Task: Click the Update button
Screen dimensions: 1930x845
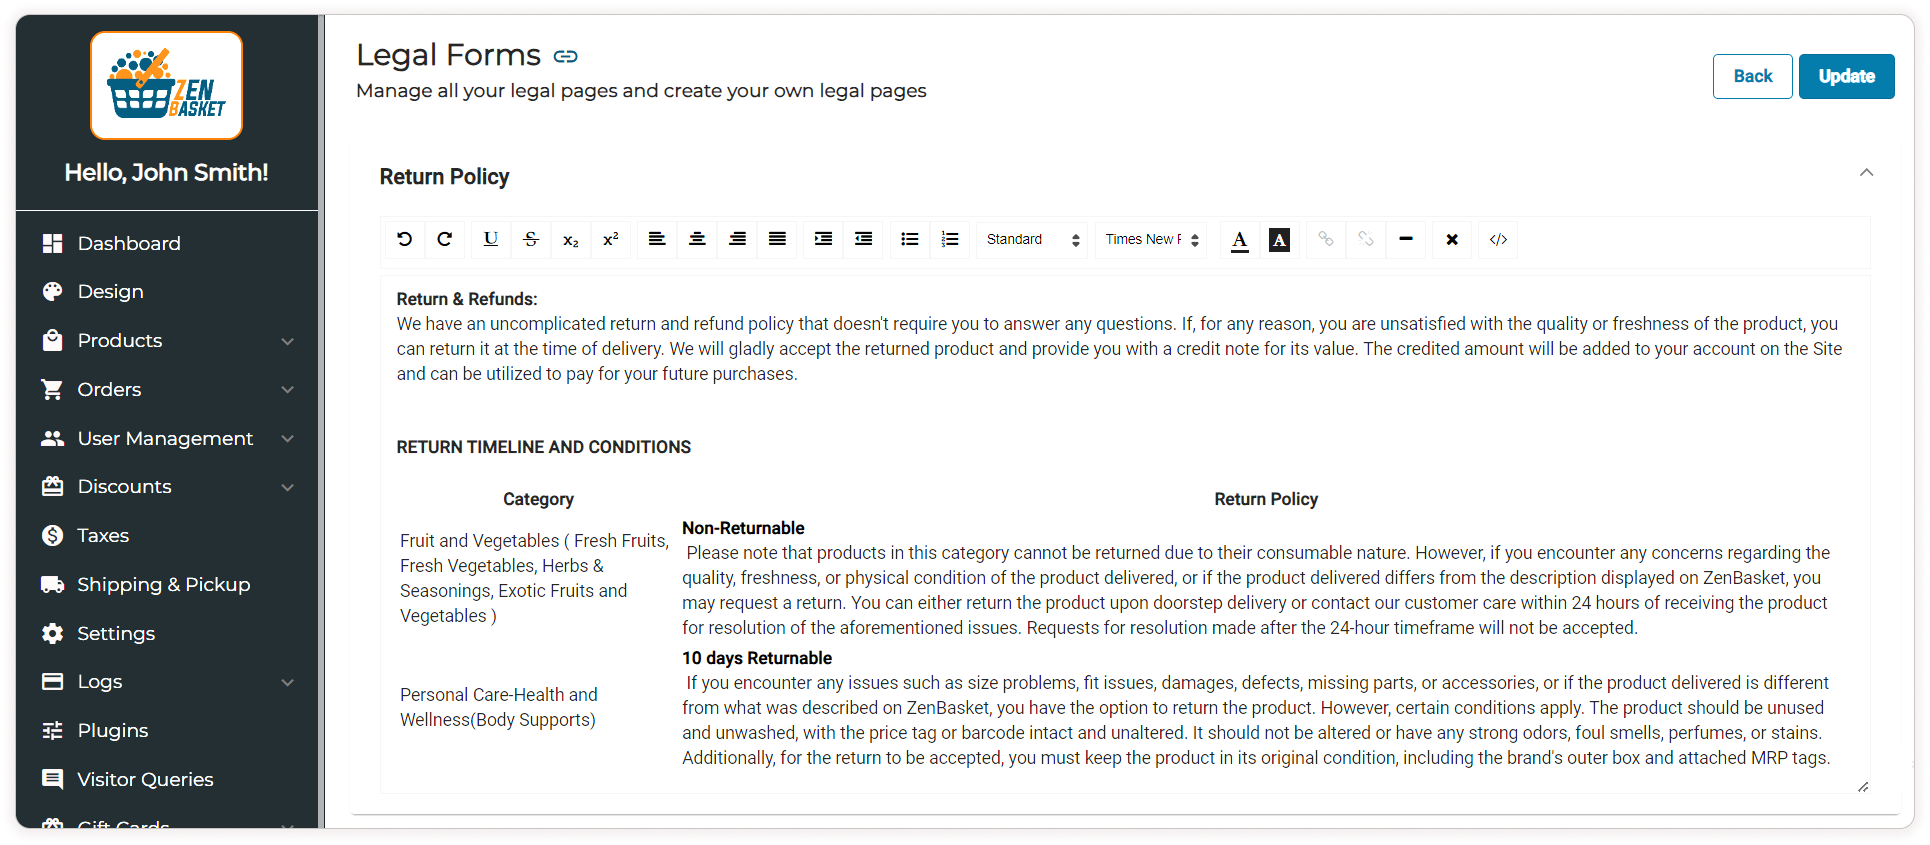Action: 1845,76
